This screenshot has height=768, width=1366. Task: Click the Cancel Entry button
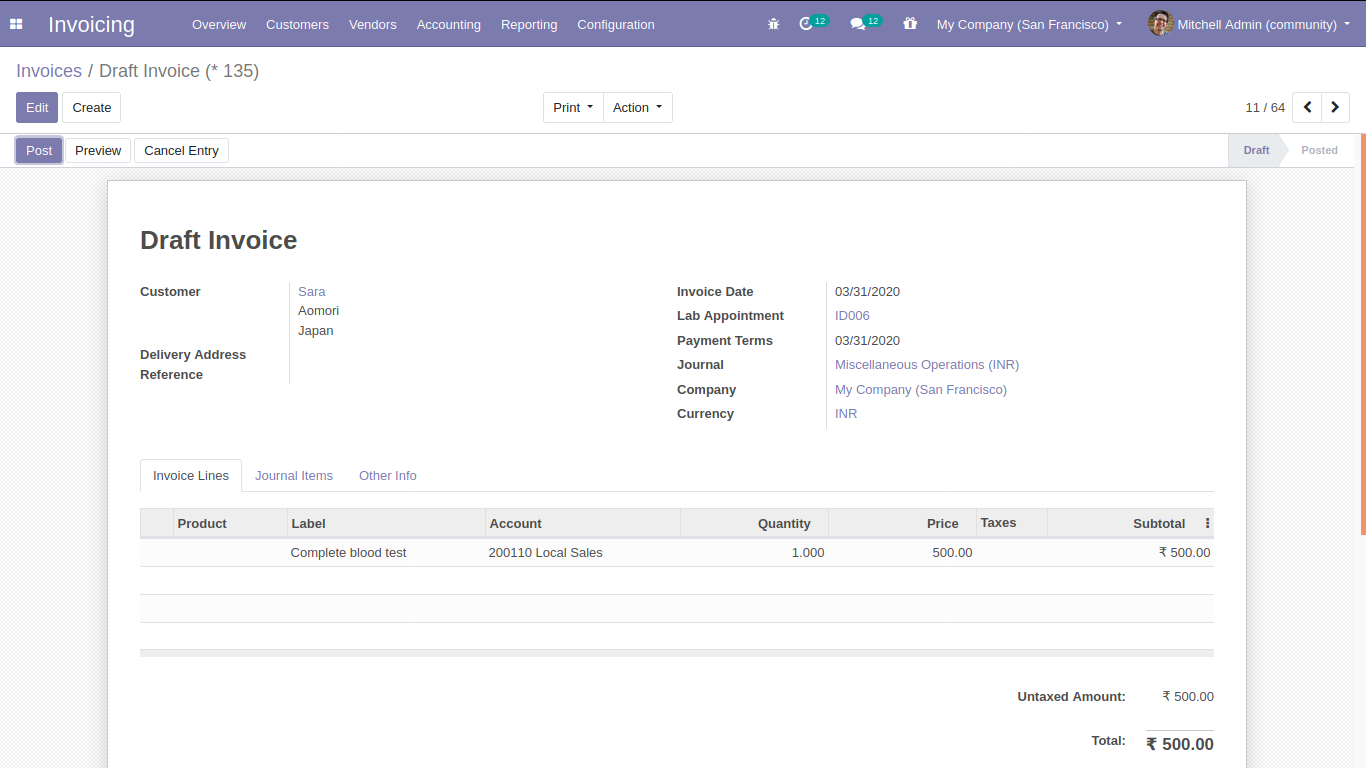click(181, 151)
